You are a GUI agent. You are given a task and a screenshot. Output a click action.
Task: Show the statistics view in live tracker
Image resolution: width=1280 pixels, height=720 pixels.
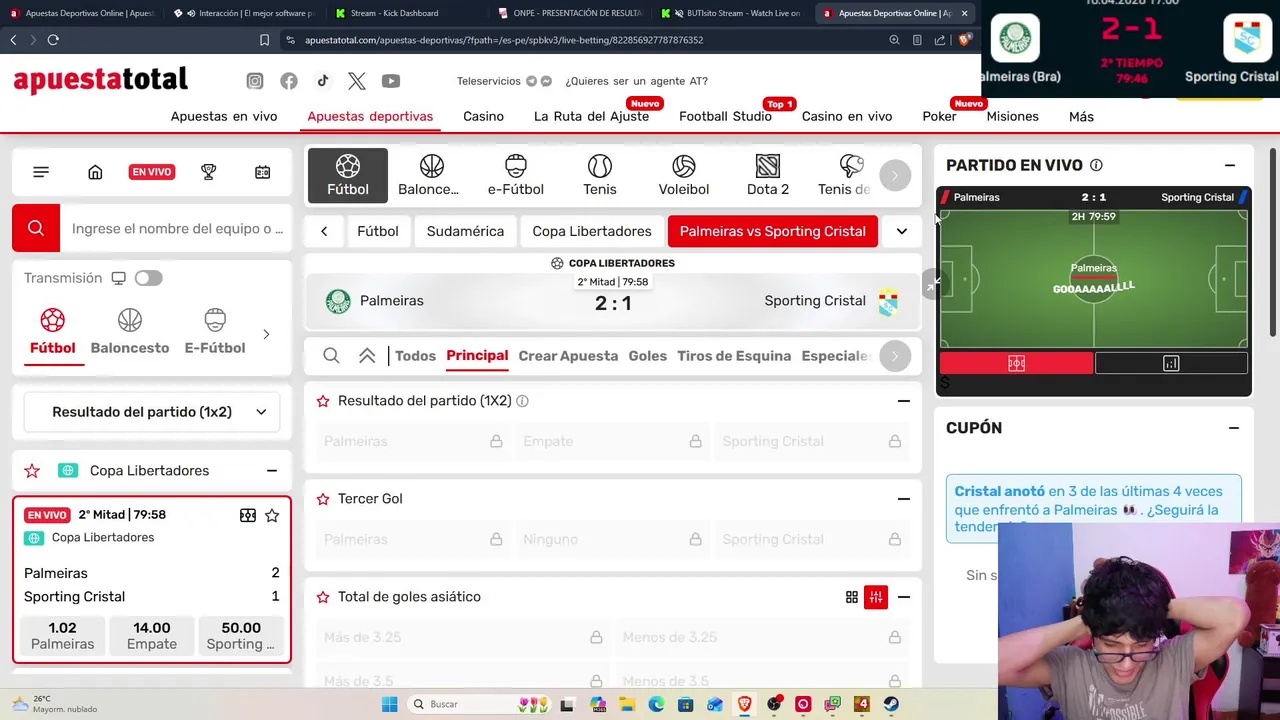(x=1171, y=364)
